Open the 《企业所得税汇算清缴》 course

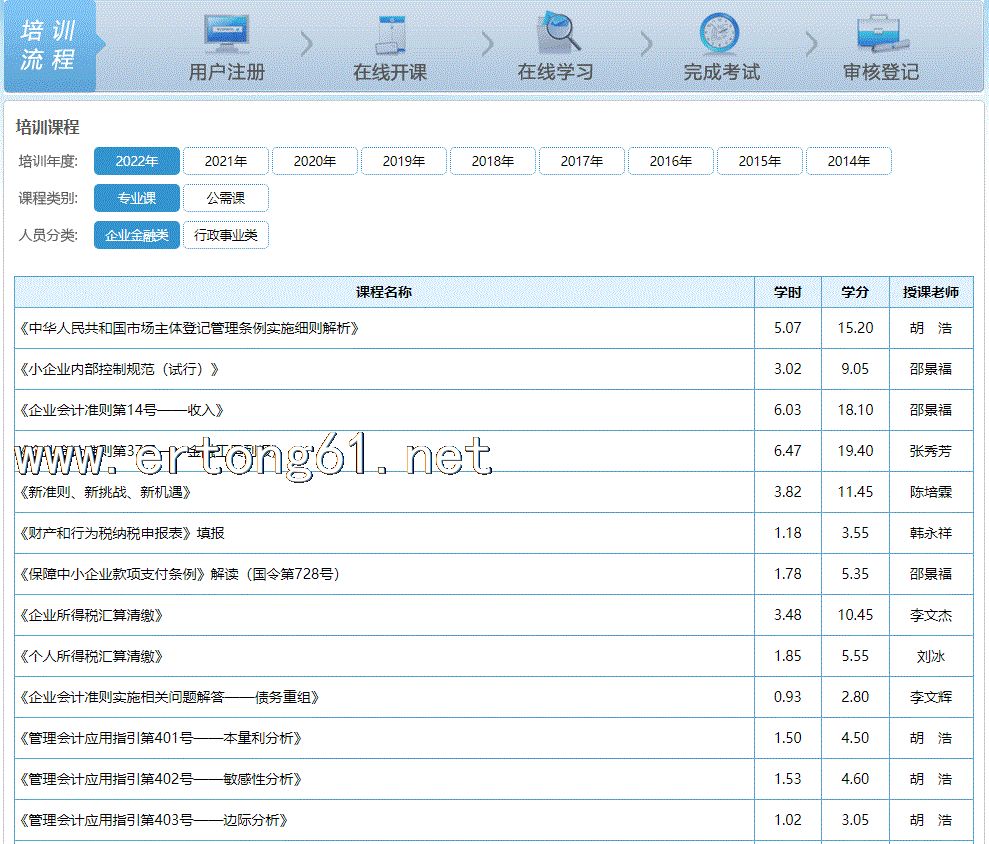coord(91,615)
